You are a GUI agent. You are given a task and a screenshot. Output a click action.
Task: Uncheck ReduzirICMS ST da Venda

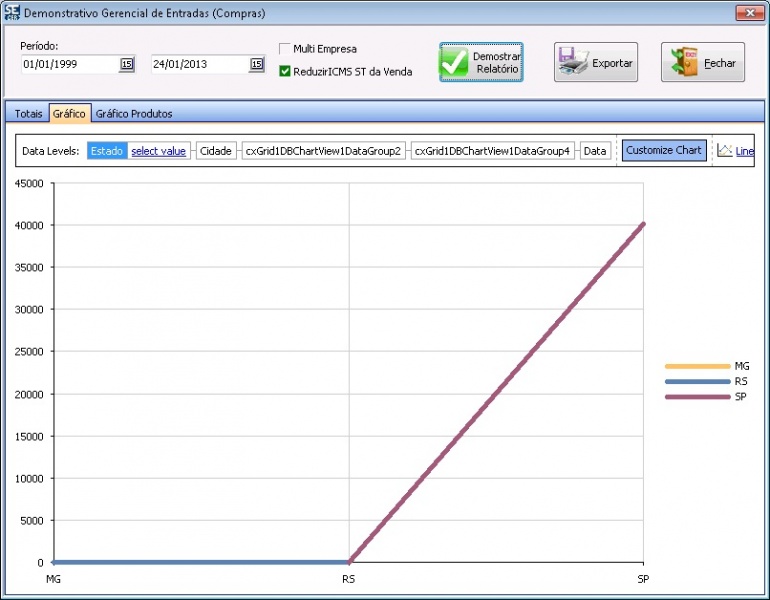(285, 71)
